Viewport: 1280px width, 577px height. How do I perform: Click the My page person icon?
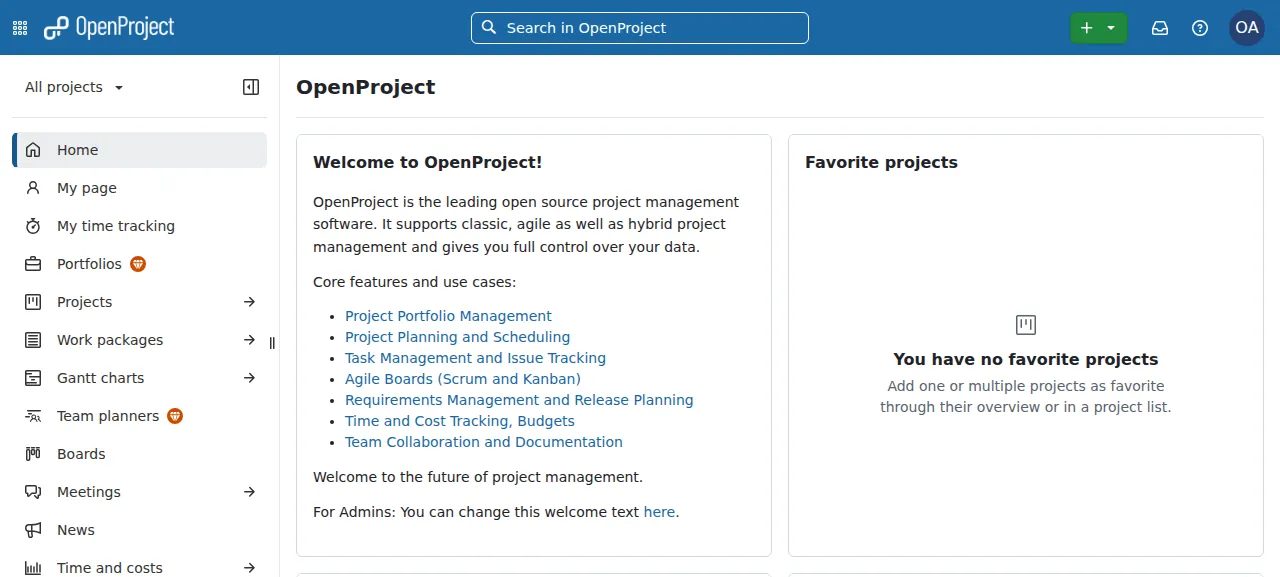(33, 188)
